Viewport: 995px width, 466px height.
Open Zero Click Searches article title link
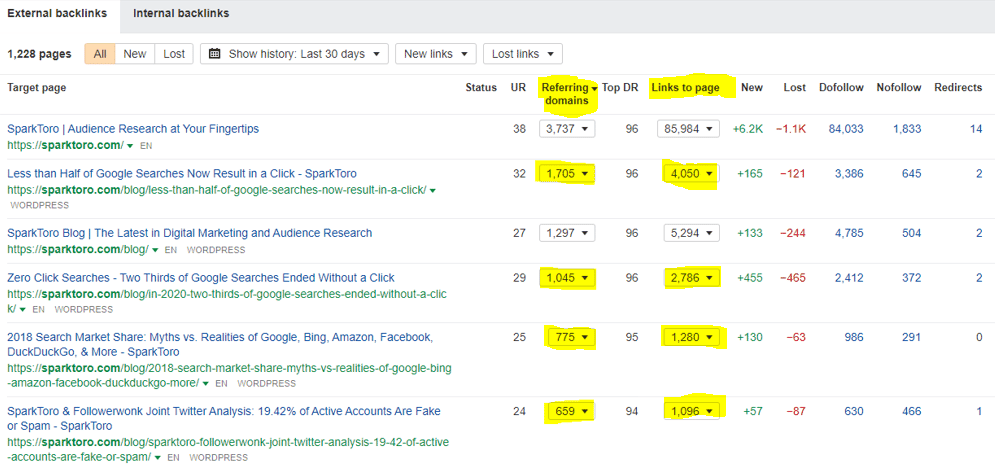coord(201,277)
